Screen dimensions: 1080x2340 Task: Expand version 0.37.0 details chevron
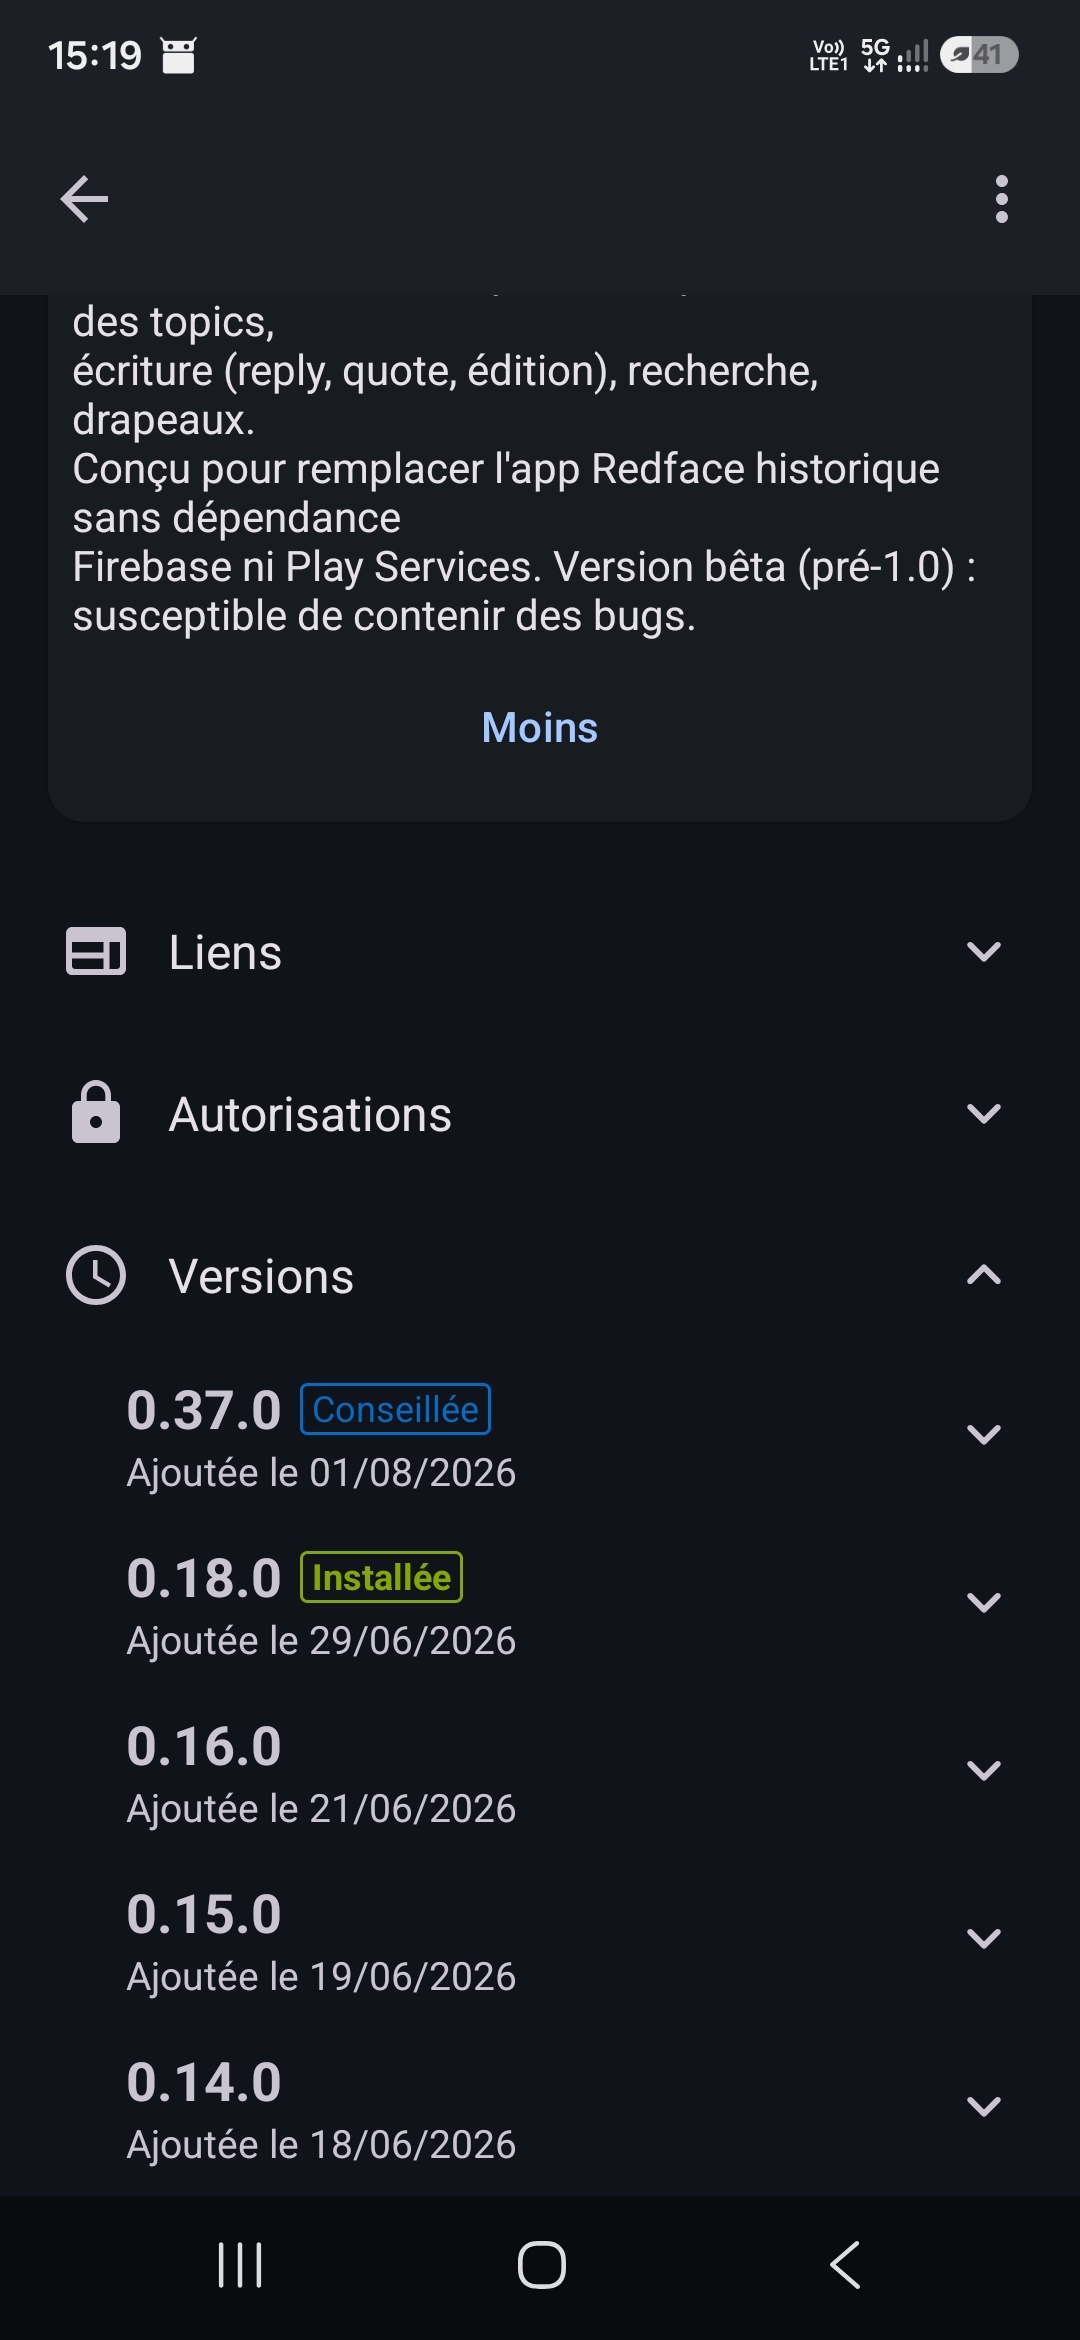tap(984, 1435)
